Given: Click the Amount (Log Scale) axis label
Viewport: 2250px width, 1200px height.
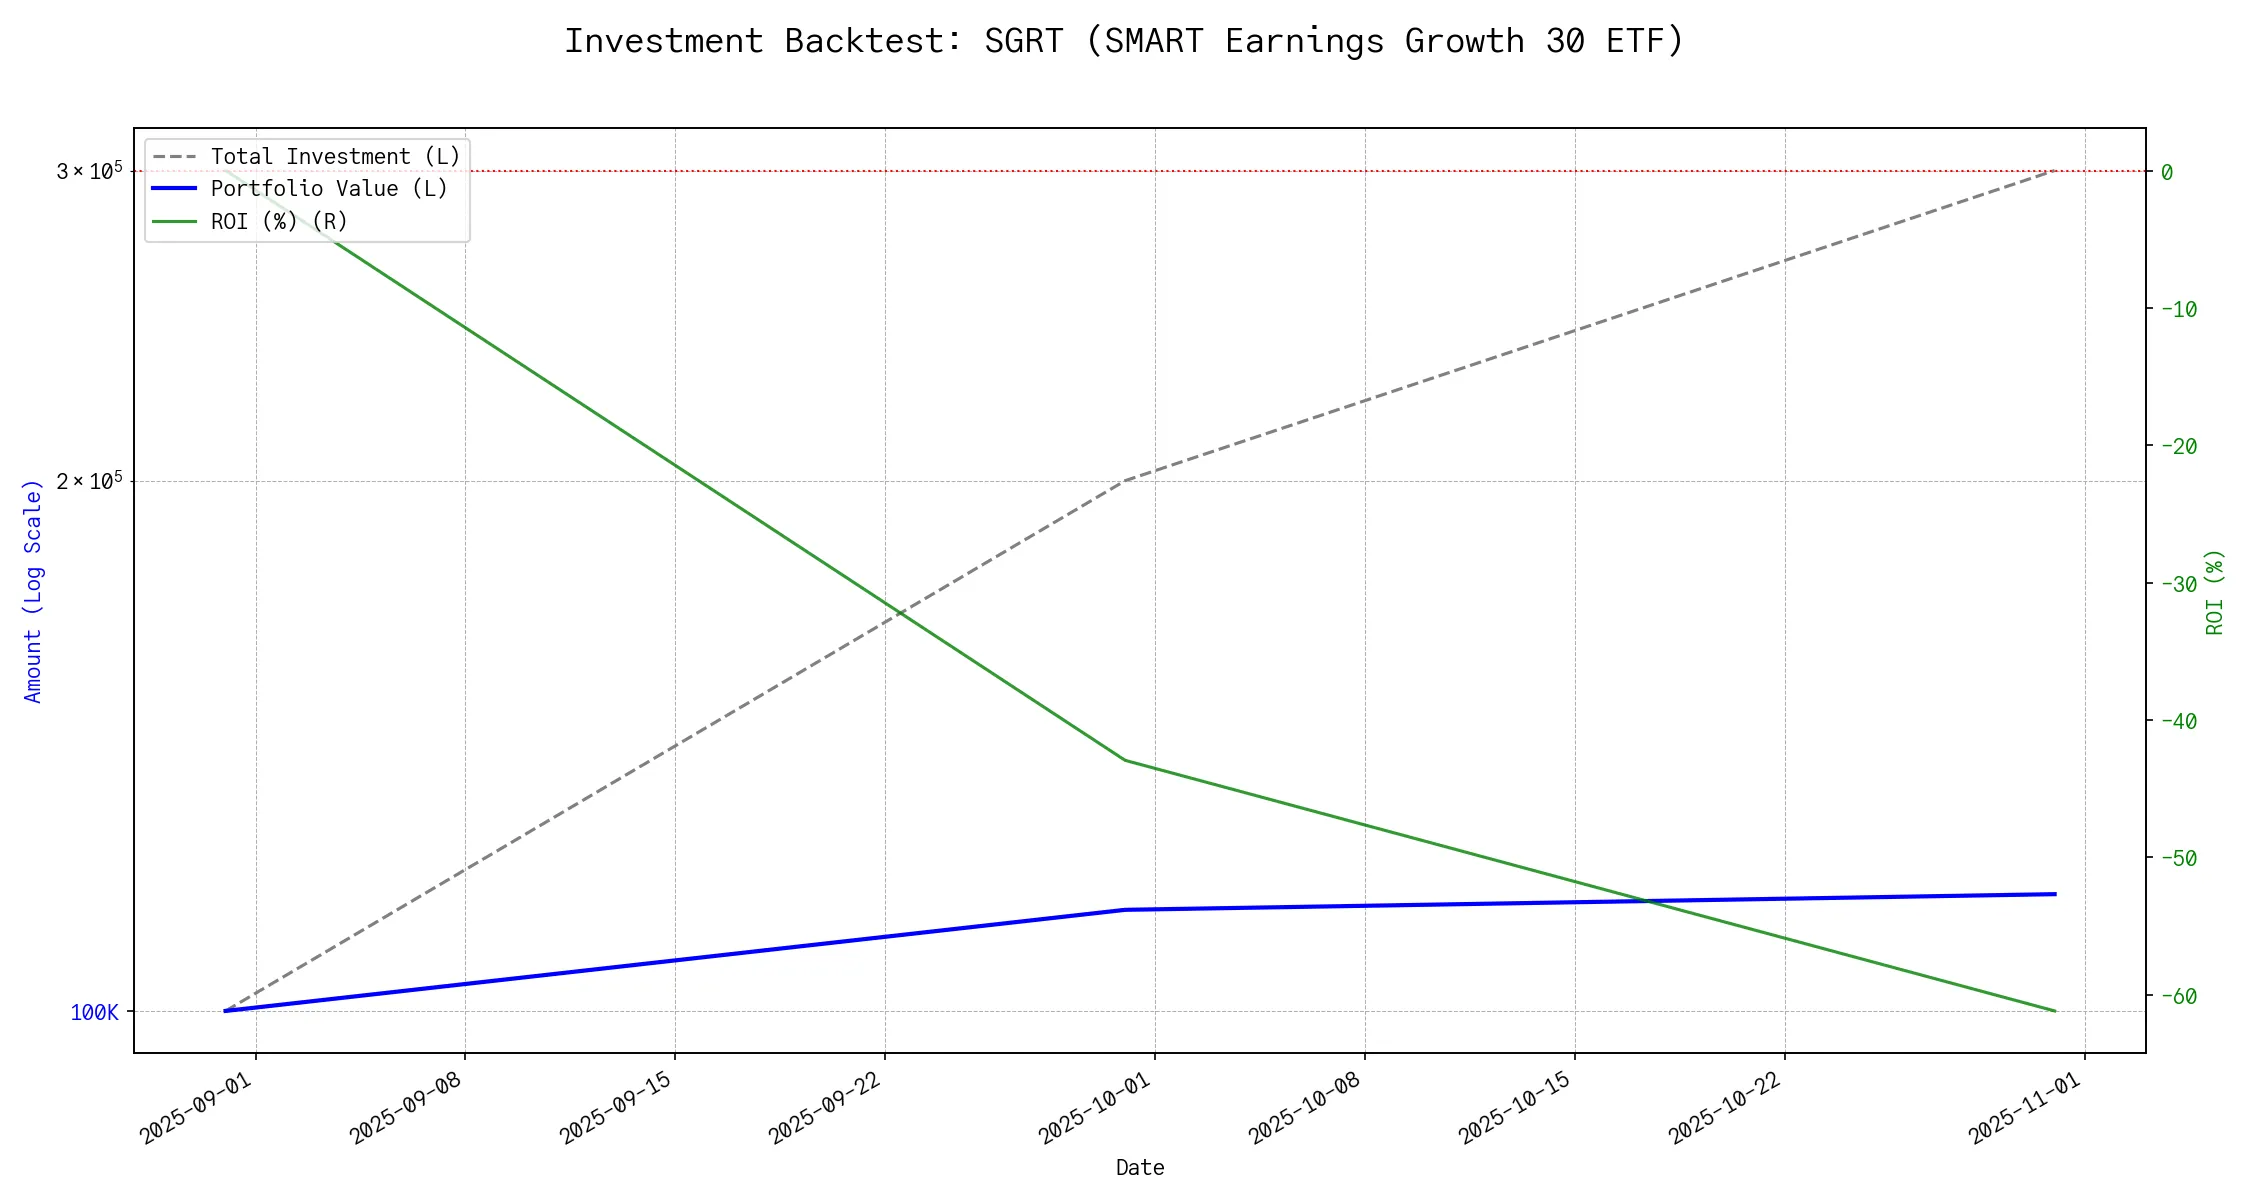Looking at the screenshot, I should [33, 591].
